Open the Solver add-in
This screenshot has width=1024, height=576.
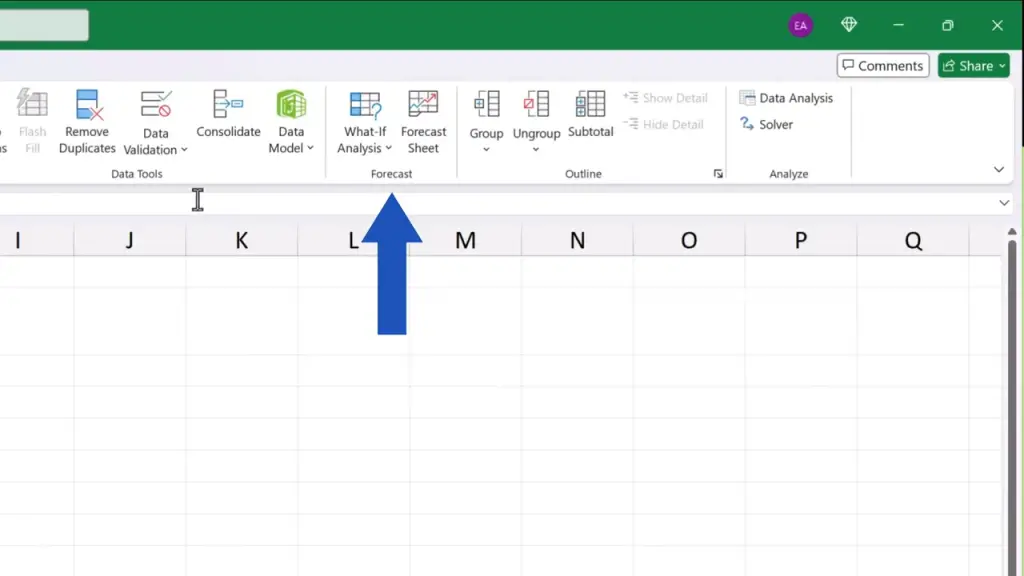[766, 125]
